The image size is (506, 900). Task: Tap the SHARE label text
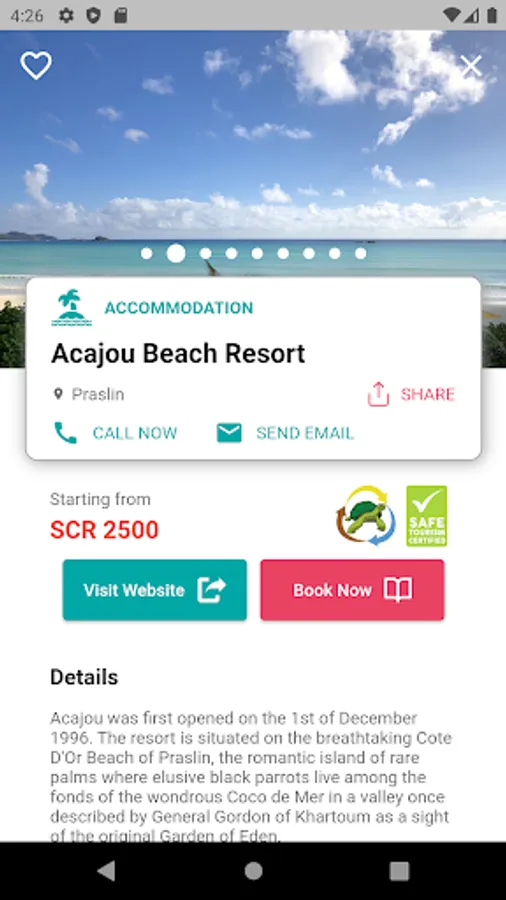pyautogui.click(x=427, y=394)
